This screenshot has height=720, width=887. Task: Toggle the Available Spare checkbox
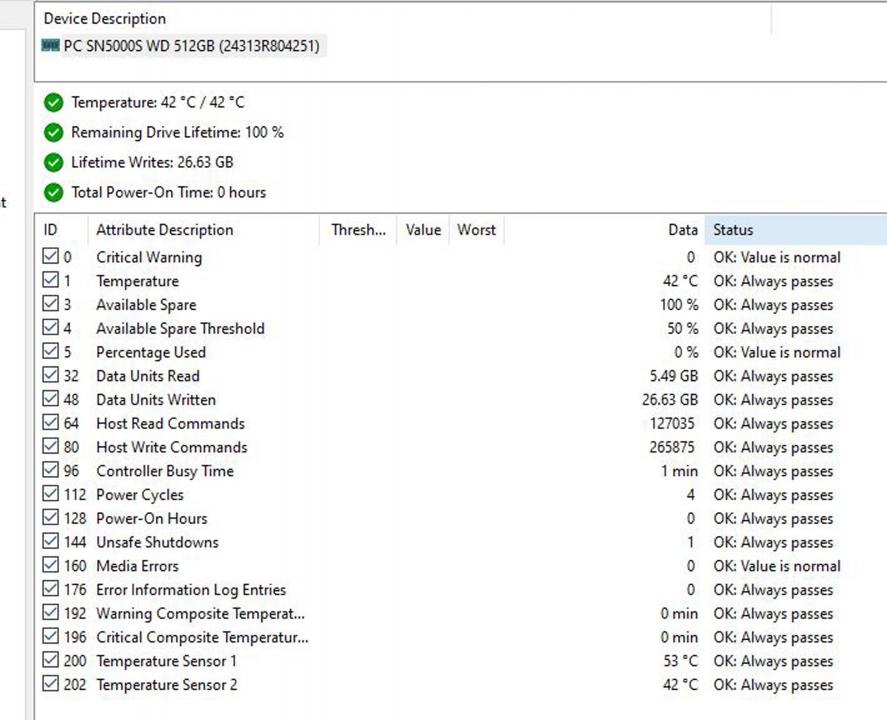(x=51, y=305)
